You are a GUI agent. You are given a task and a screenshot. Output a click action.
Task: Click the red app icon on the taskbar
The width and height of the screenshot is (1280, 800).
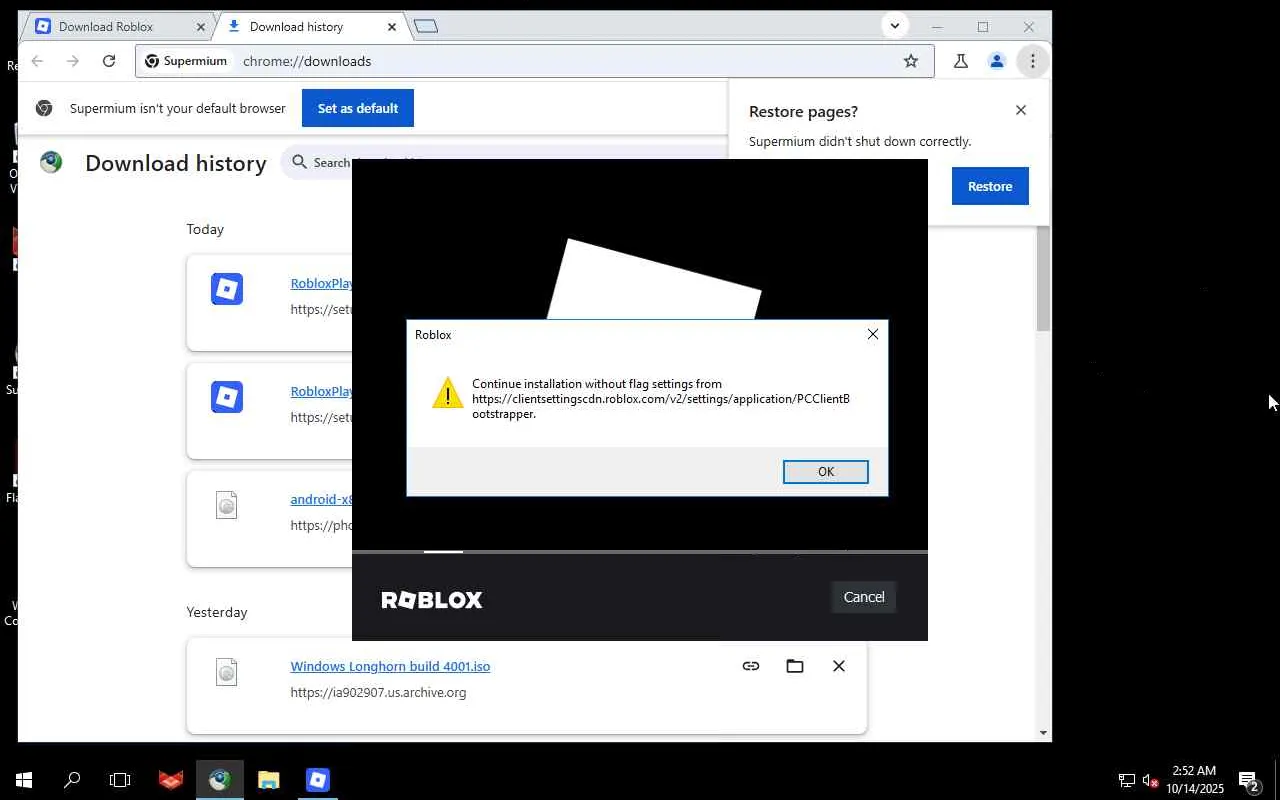coord(171,780)
